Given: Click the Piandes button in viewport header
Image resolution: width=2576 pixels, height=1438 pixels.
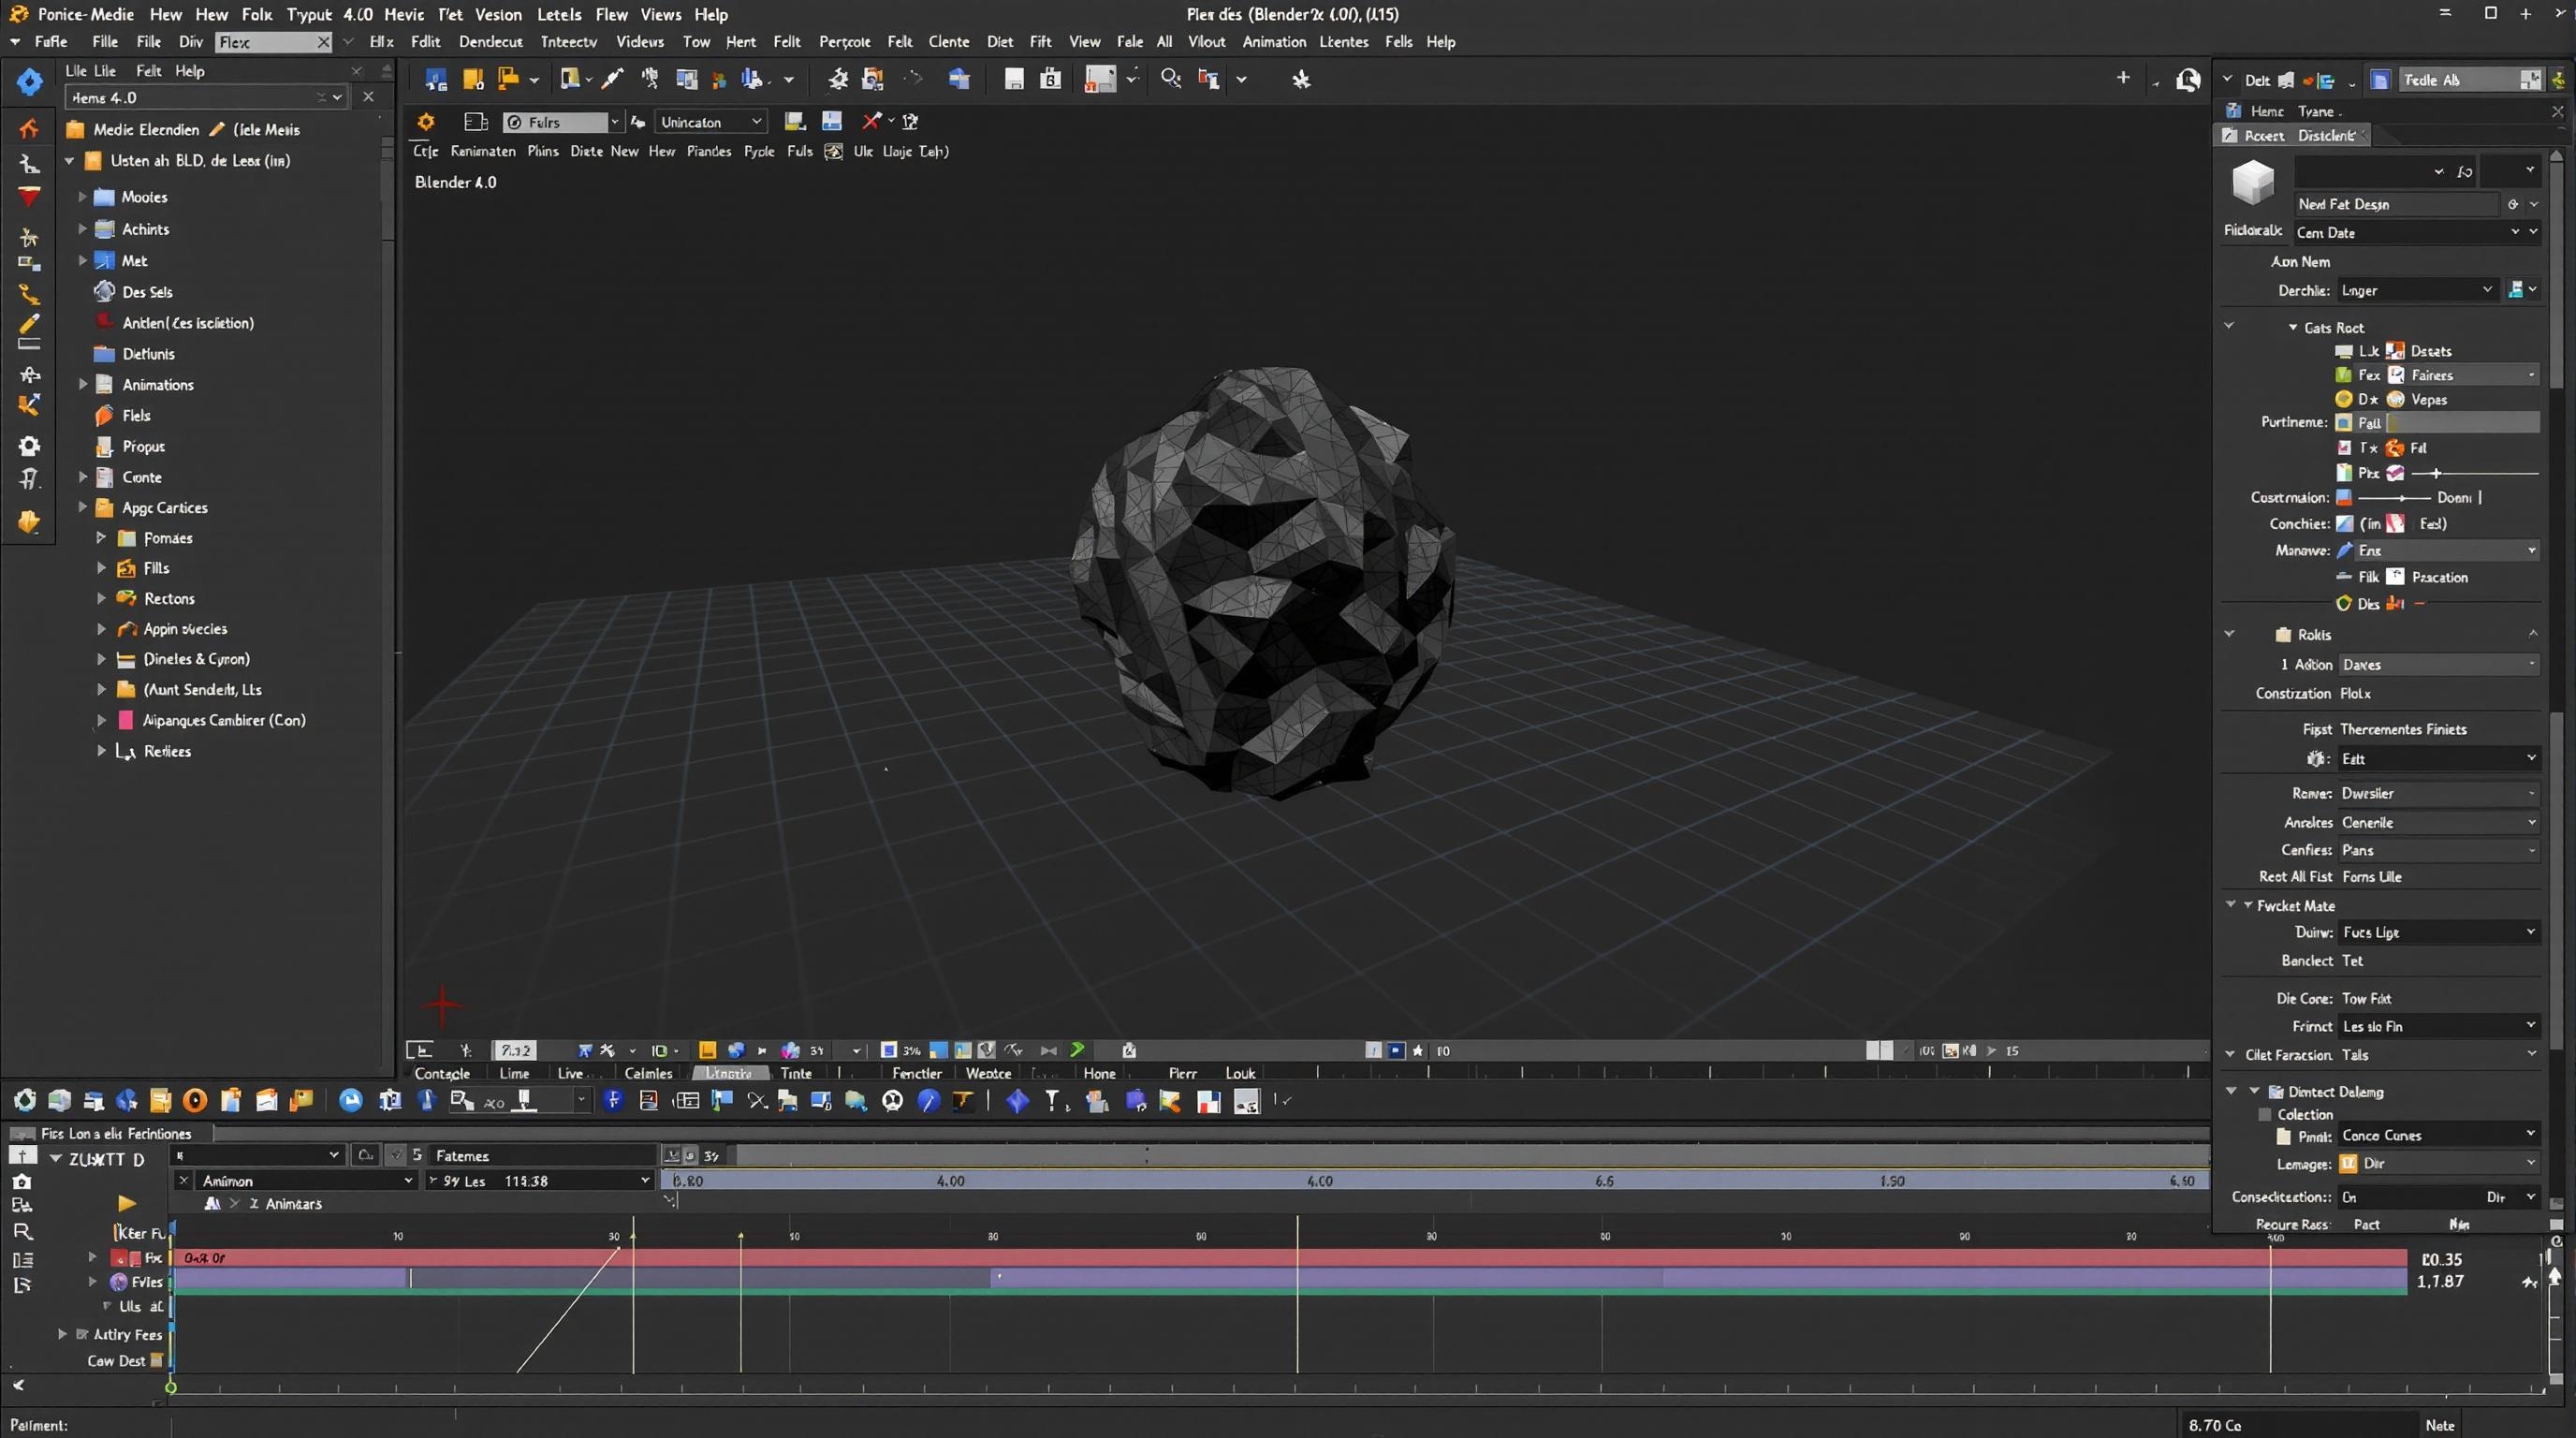Looking at the screenshot, I should click(x=709, y=151).
